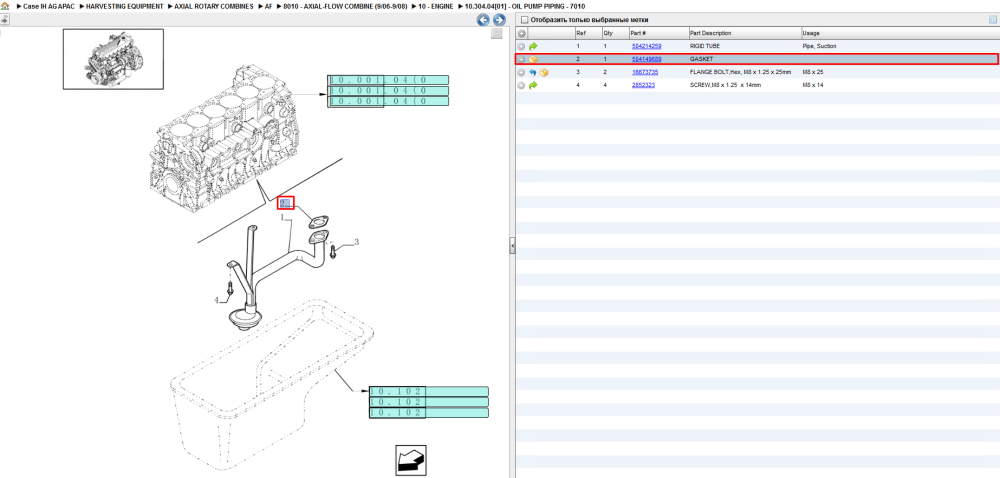Open Case IH AG APAC breadcrumb
The image size is (1000, 478).
click(x=48, y=6)
